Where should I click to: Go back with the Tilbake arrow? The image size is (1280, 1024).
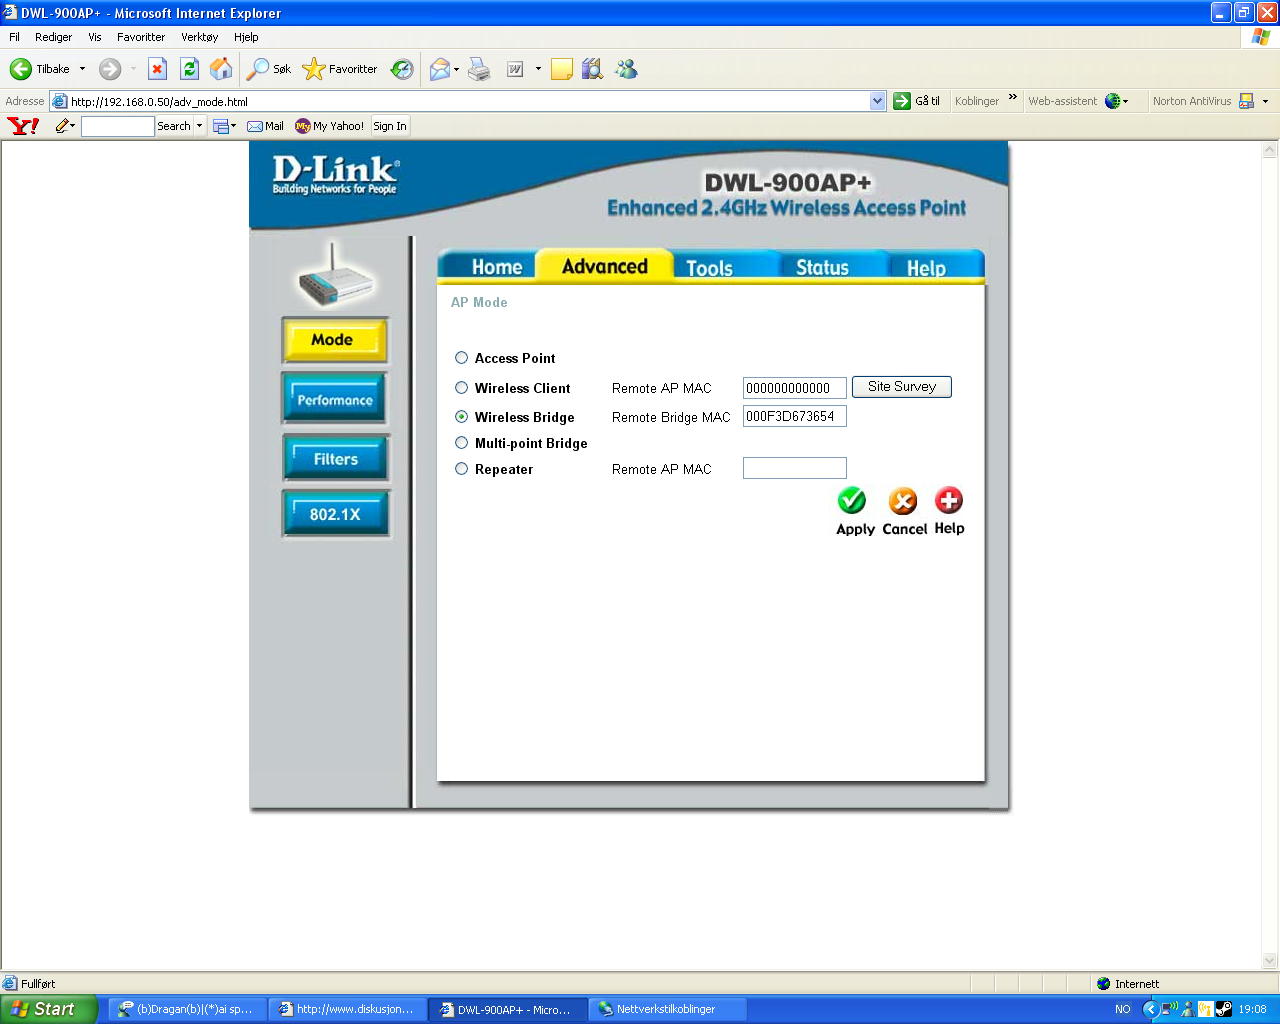(21, 69)
